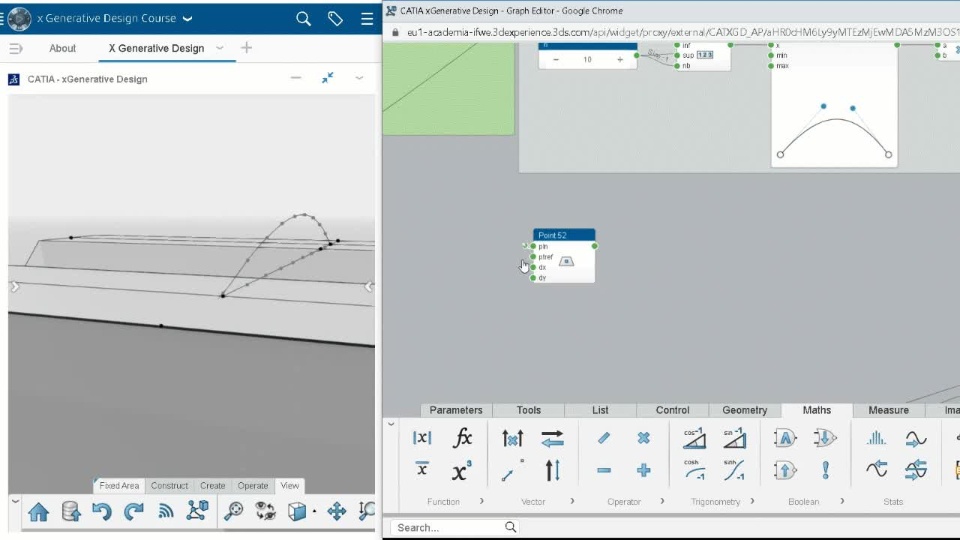The width and height of the screenshot is (960, 540).
Task: Select the opposing arrows vector tool
Action: tap(552, 438)
